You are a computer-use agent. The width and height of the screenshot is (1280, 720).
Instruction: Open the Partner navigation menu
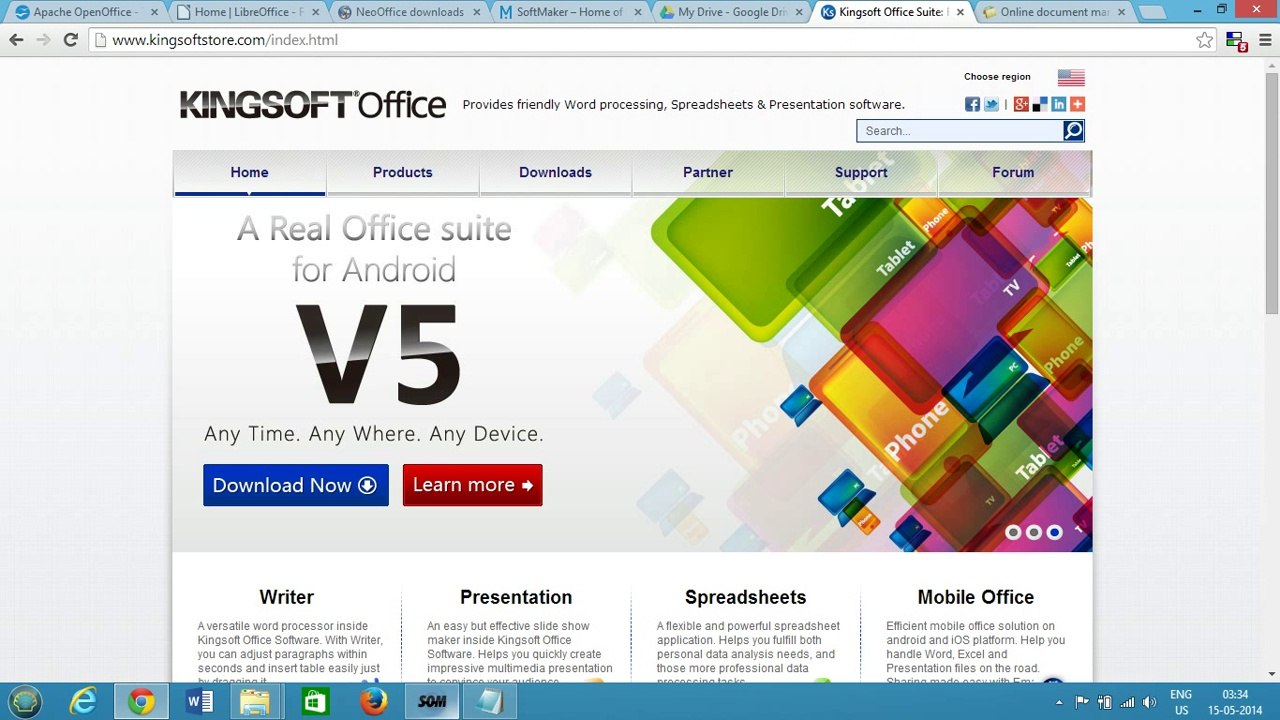(x=708, y=172)
